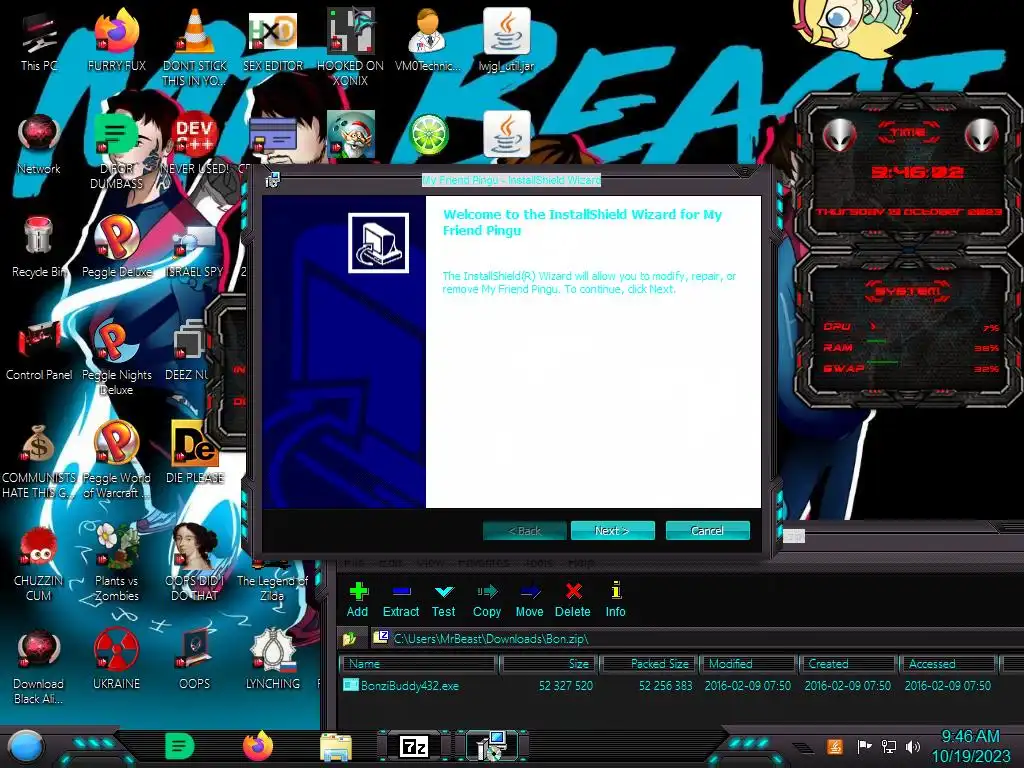This screenshot has height=768, width=1024.
Task: Select The Legend of Zilda shortcut
Action: 272,581
